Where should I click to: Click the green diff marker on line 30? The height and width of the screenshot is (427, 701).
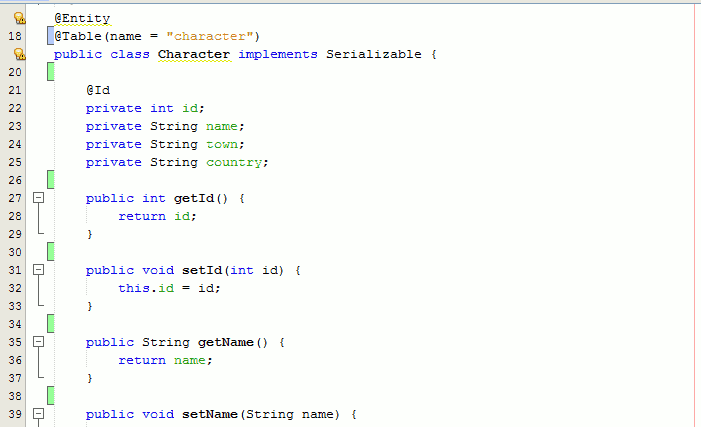coord(49,252)
